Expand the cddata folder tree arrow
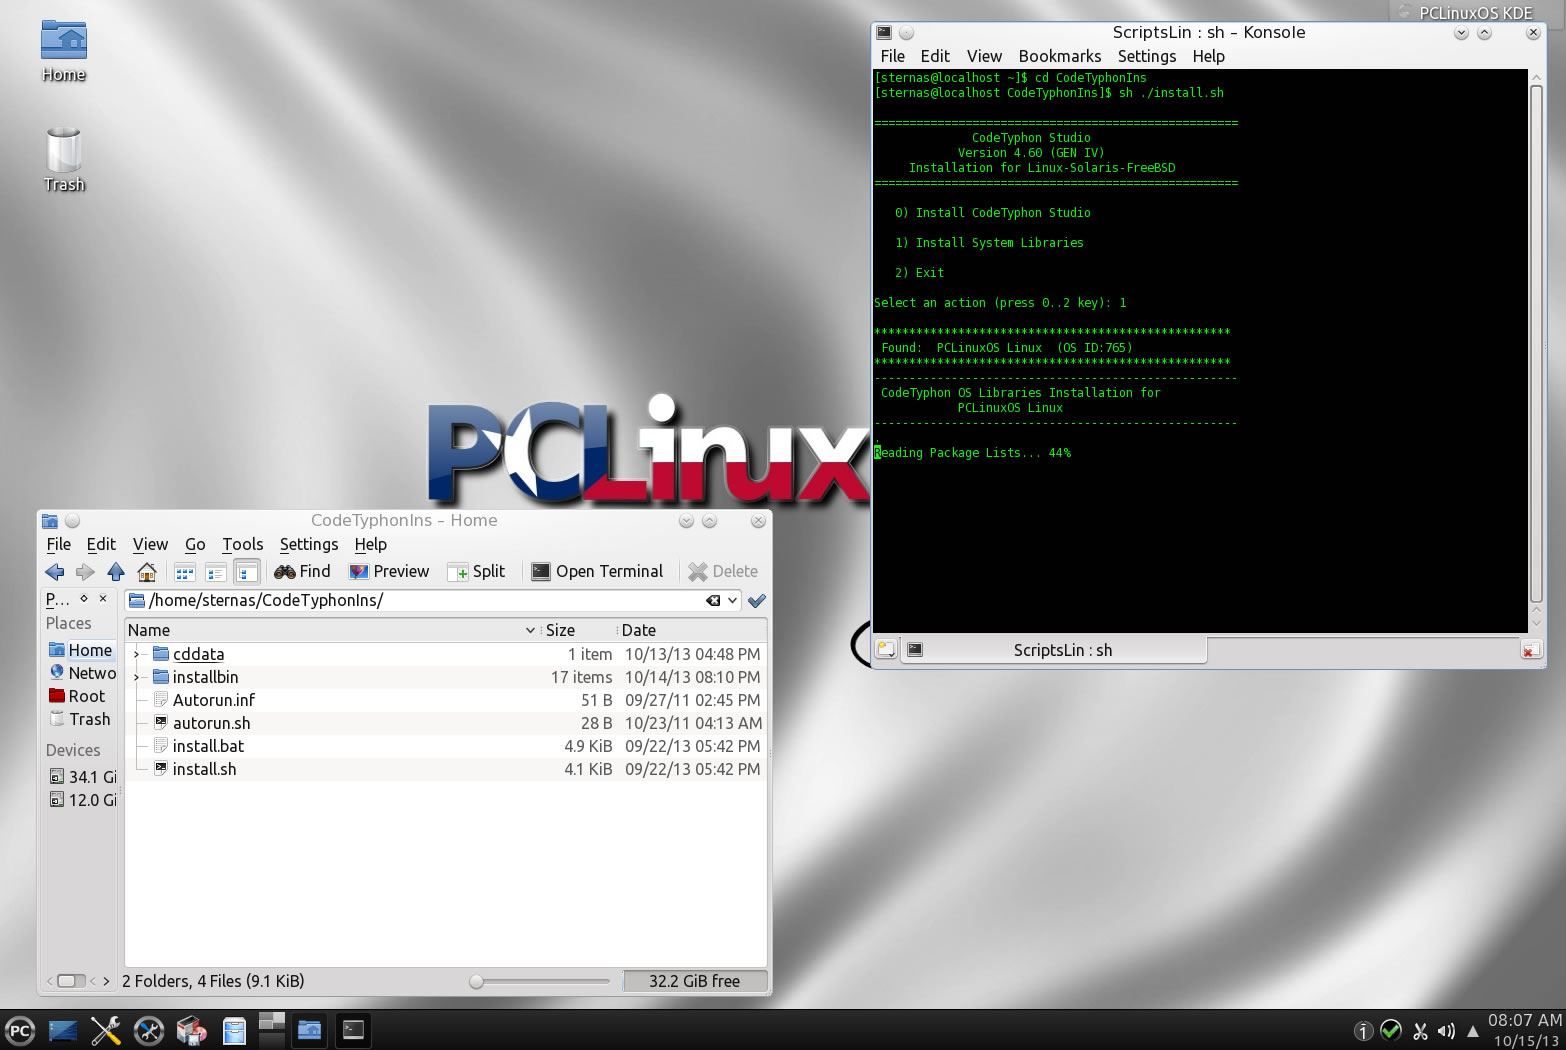This screenshot has width=1566, height=1050. [x=137, y=654]
